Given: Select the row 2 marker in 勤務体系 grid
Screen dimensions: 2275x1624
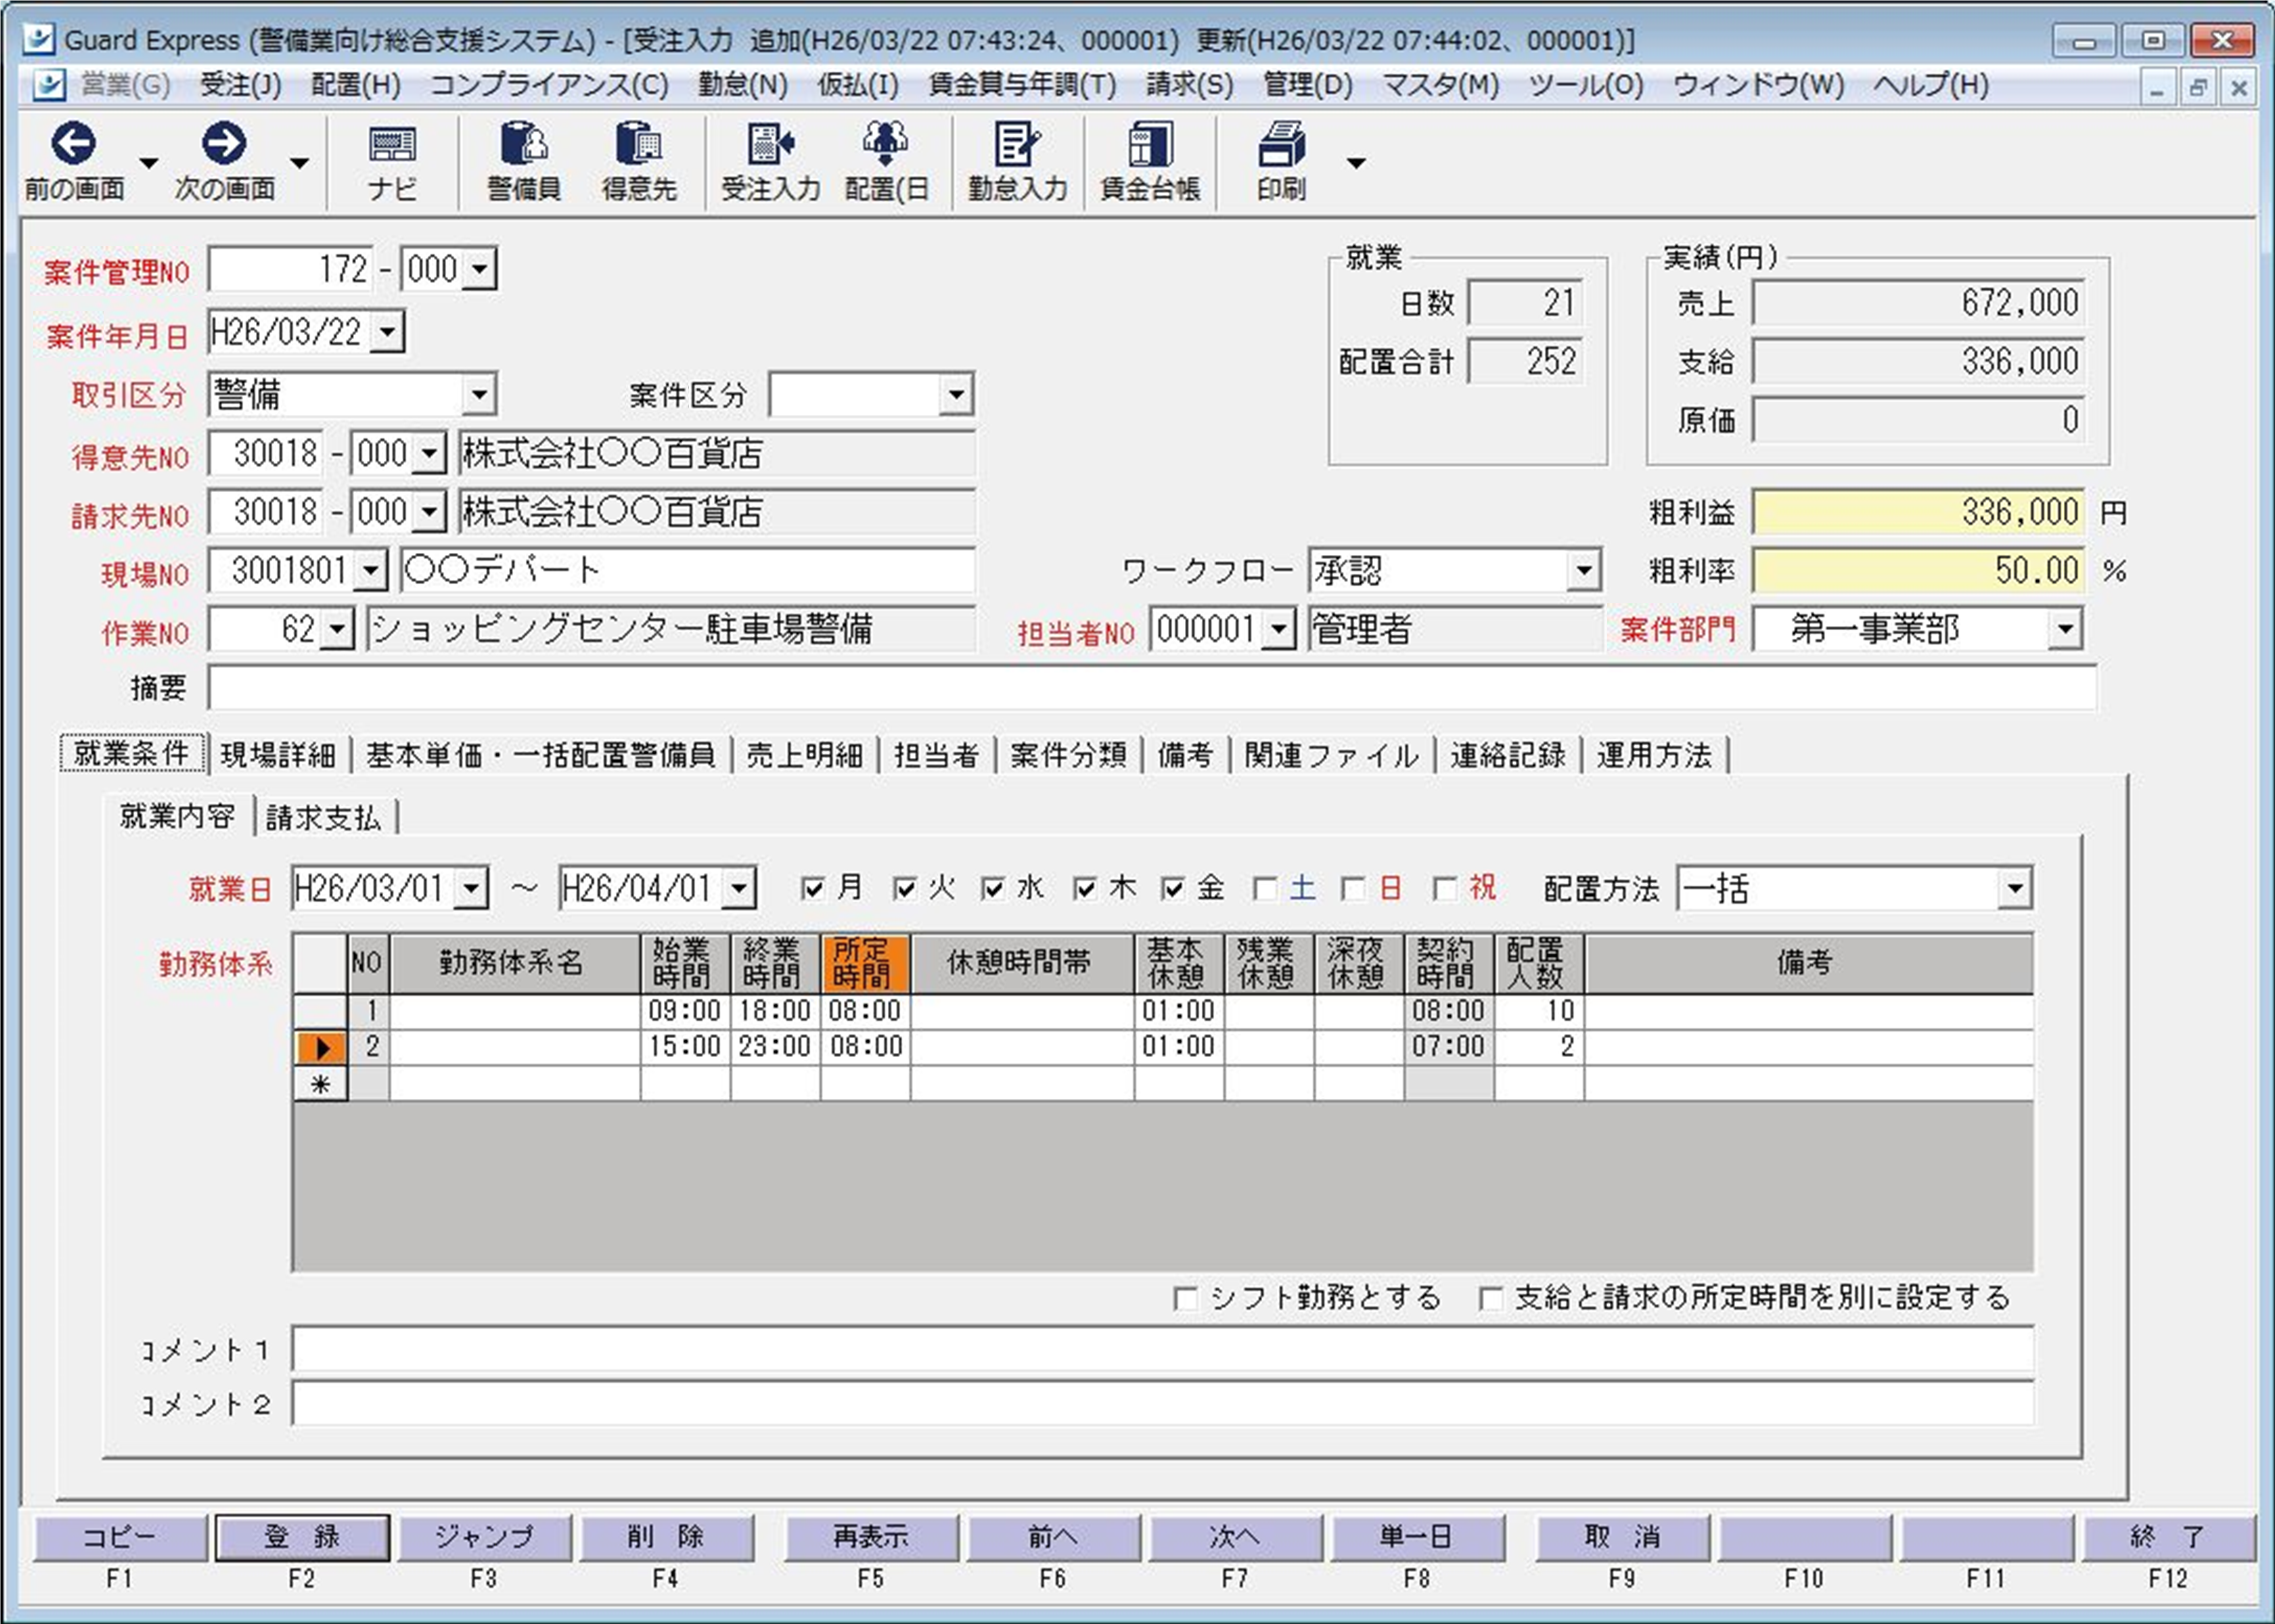Looking at the screenshot, I should [x=320, y=1047].
